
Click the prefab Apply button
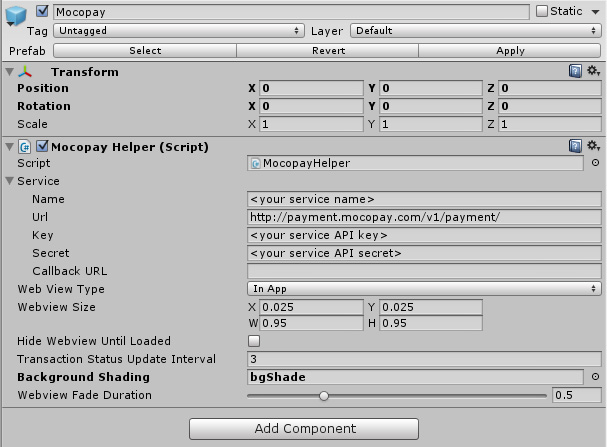click(510, 51)
